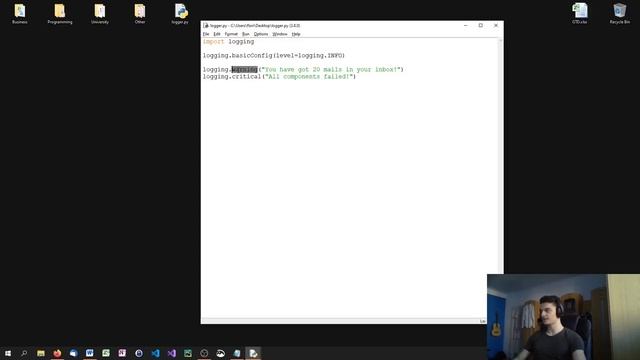Open the blue mail app in taskbar
The width and height of the screenshot is (640, 360).
point(73,353)
